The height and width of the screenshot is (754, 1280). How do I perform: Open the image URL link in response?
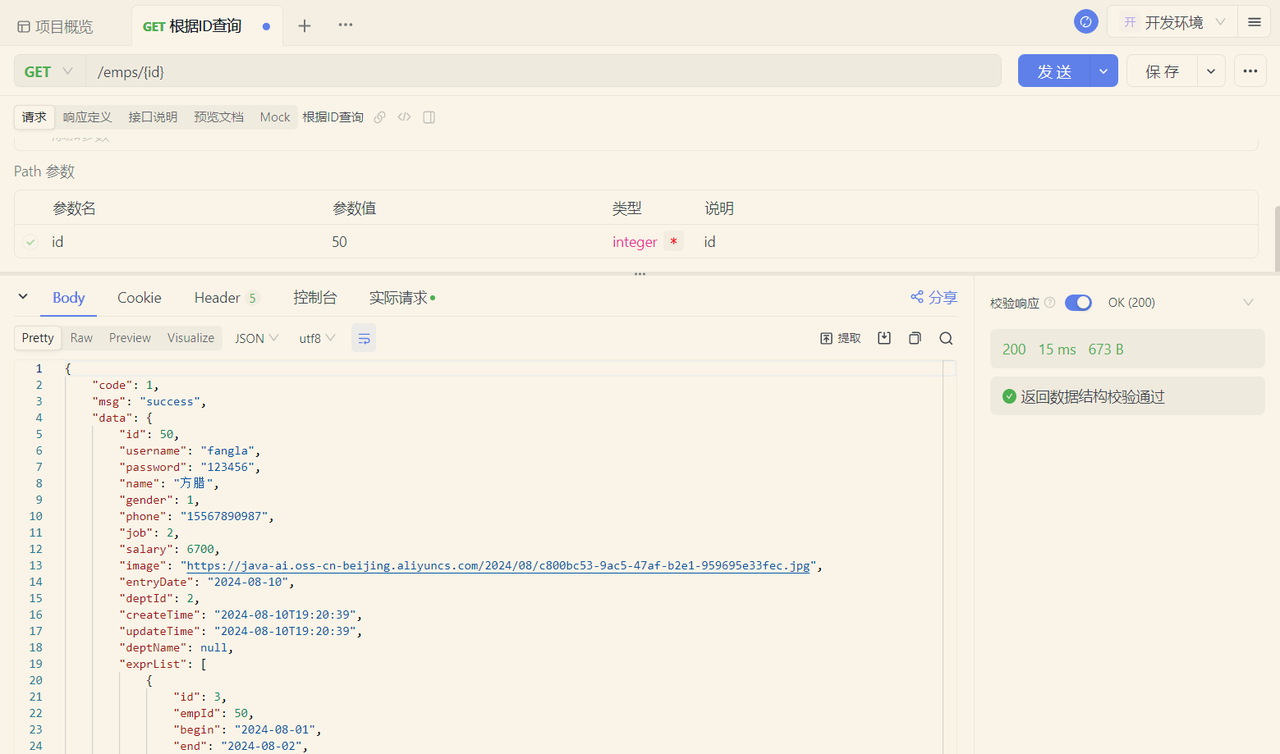coord(498,566)
